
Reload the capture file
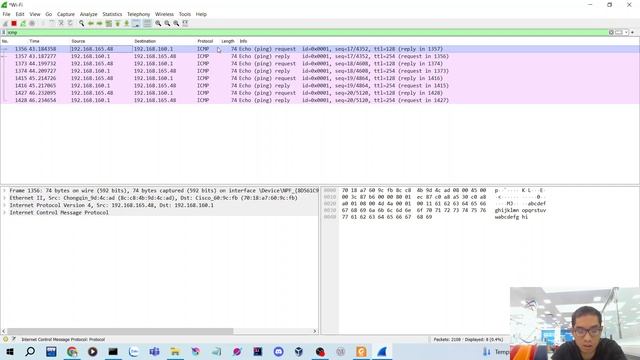(70, 24)
